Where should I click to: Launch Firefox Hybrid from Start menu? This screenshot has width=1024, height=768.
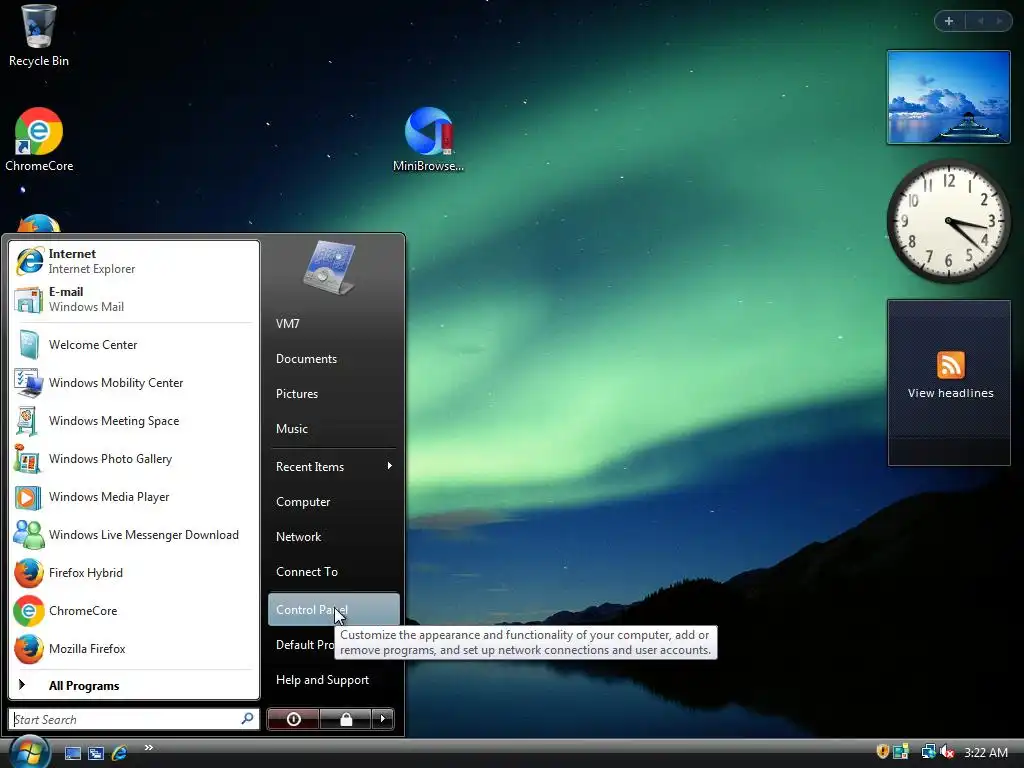(133, 573)
